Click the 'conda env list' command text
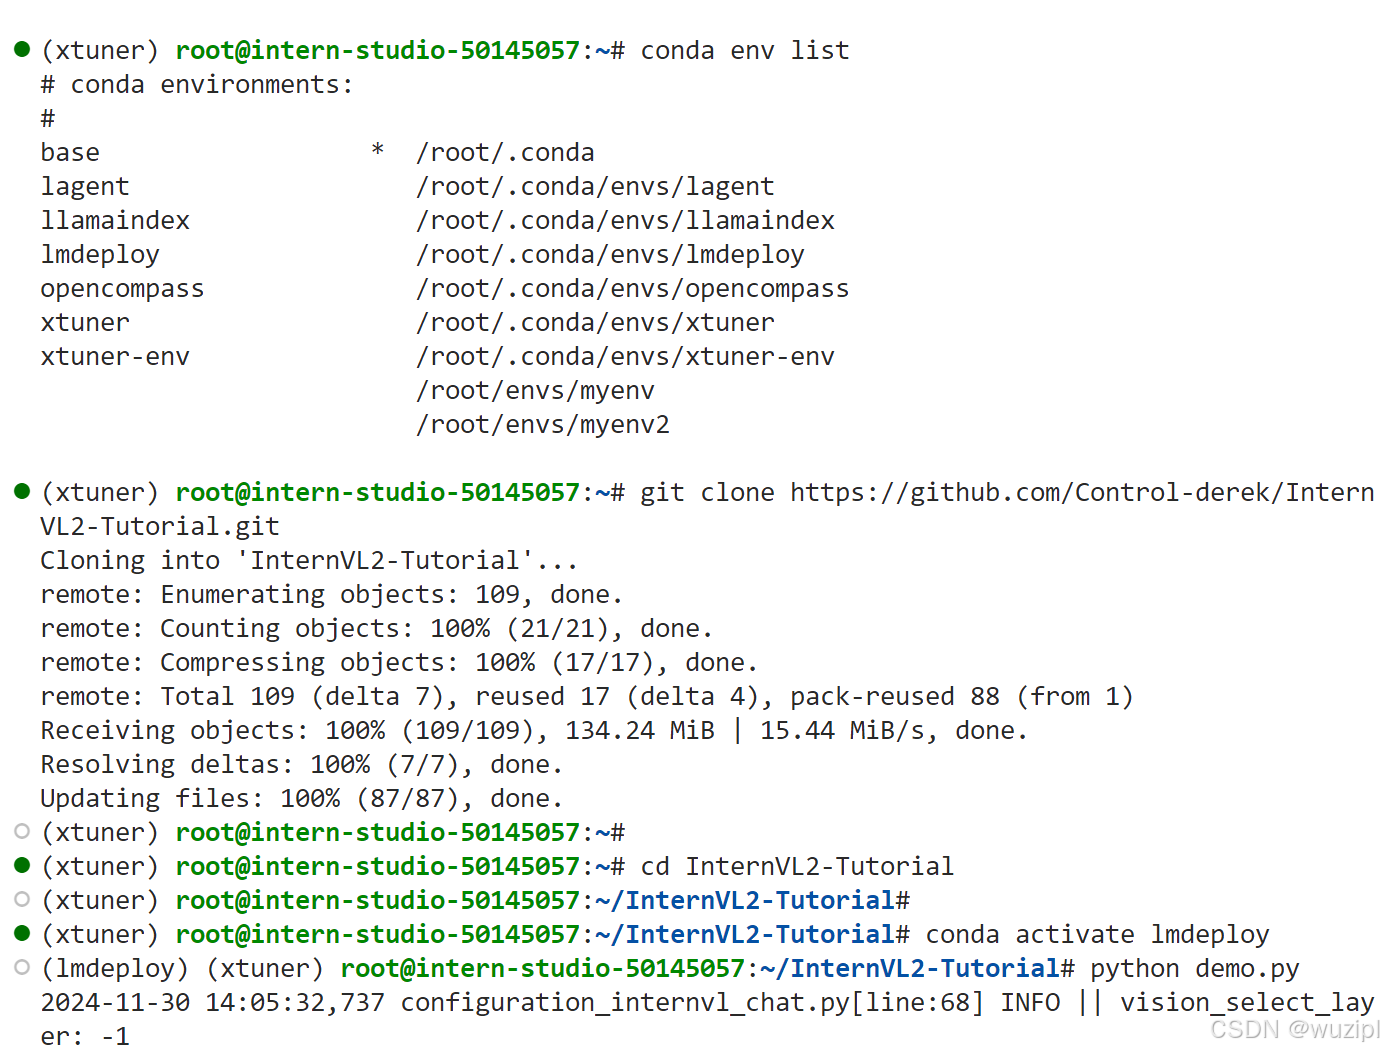 [x=745, y=50]
